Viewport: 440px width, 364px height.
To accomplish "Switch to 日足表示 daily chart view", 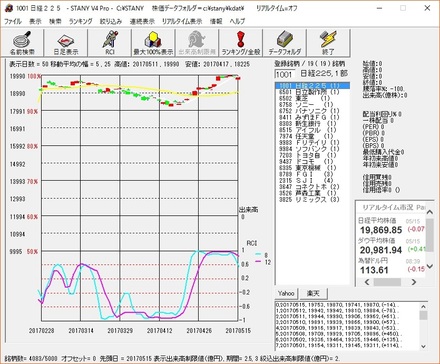I will pyautogui.click(x=66, y=43).
